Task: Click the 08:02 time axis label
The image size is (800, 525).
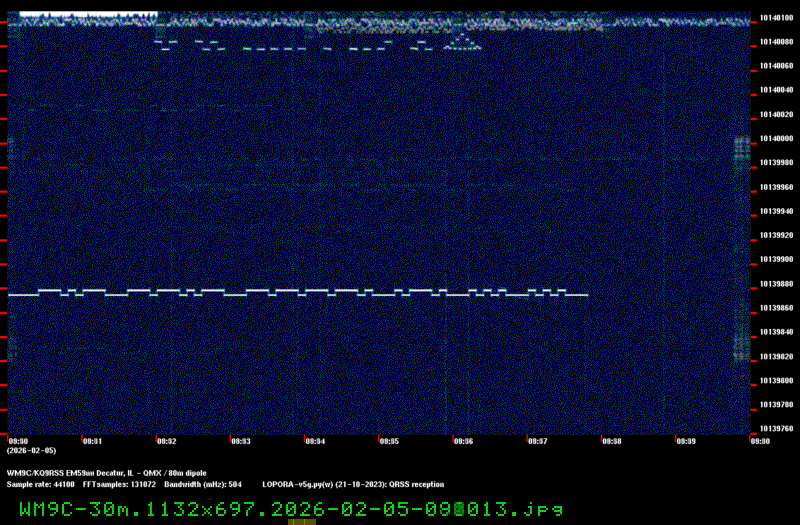Action: [x=166, y=440]
